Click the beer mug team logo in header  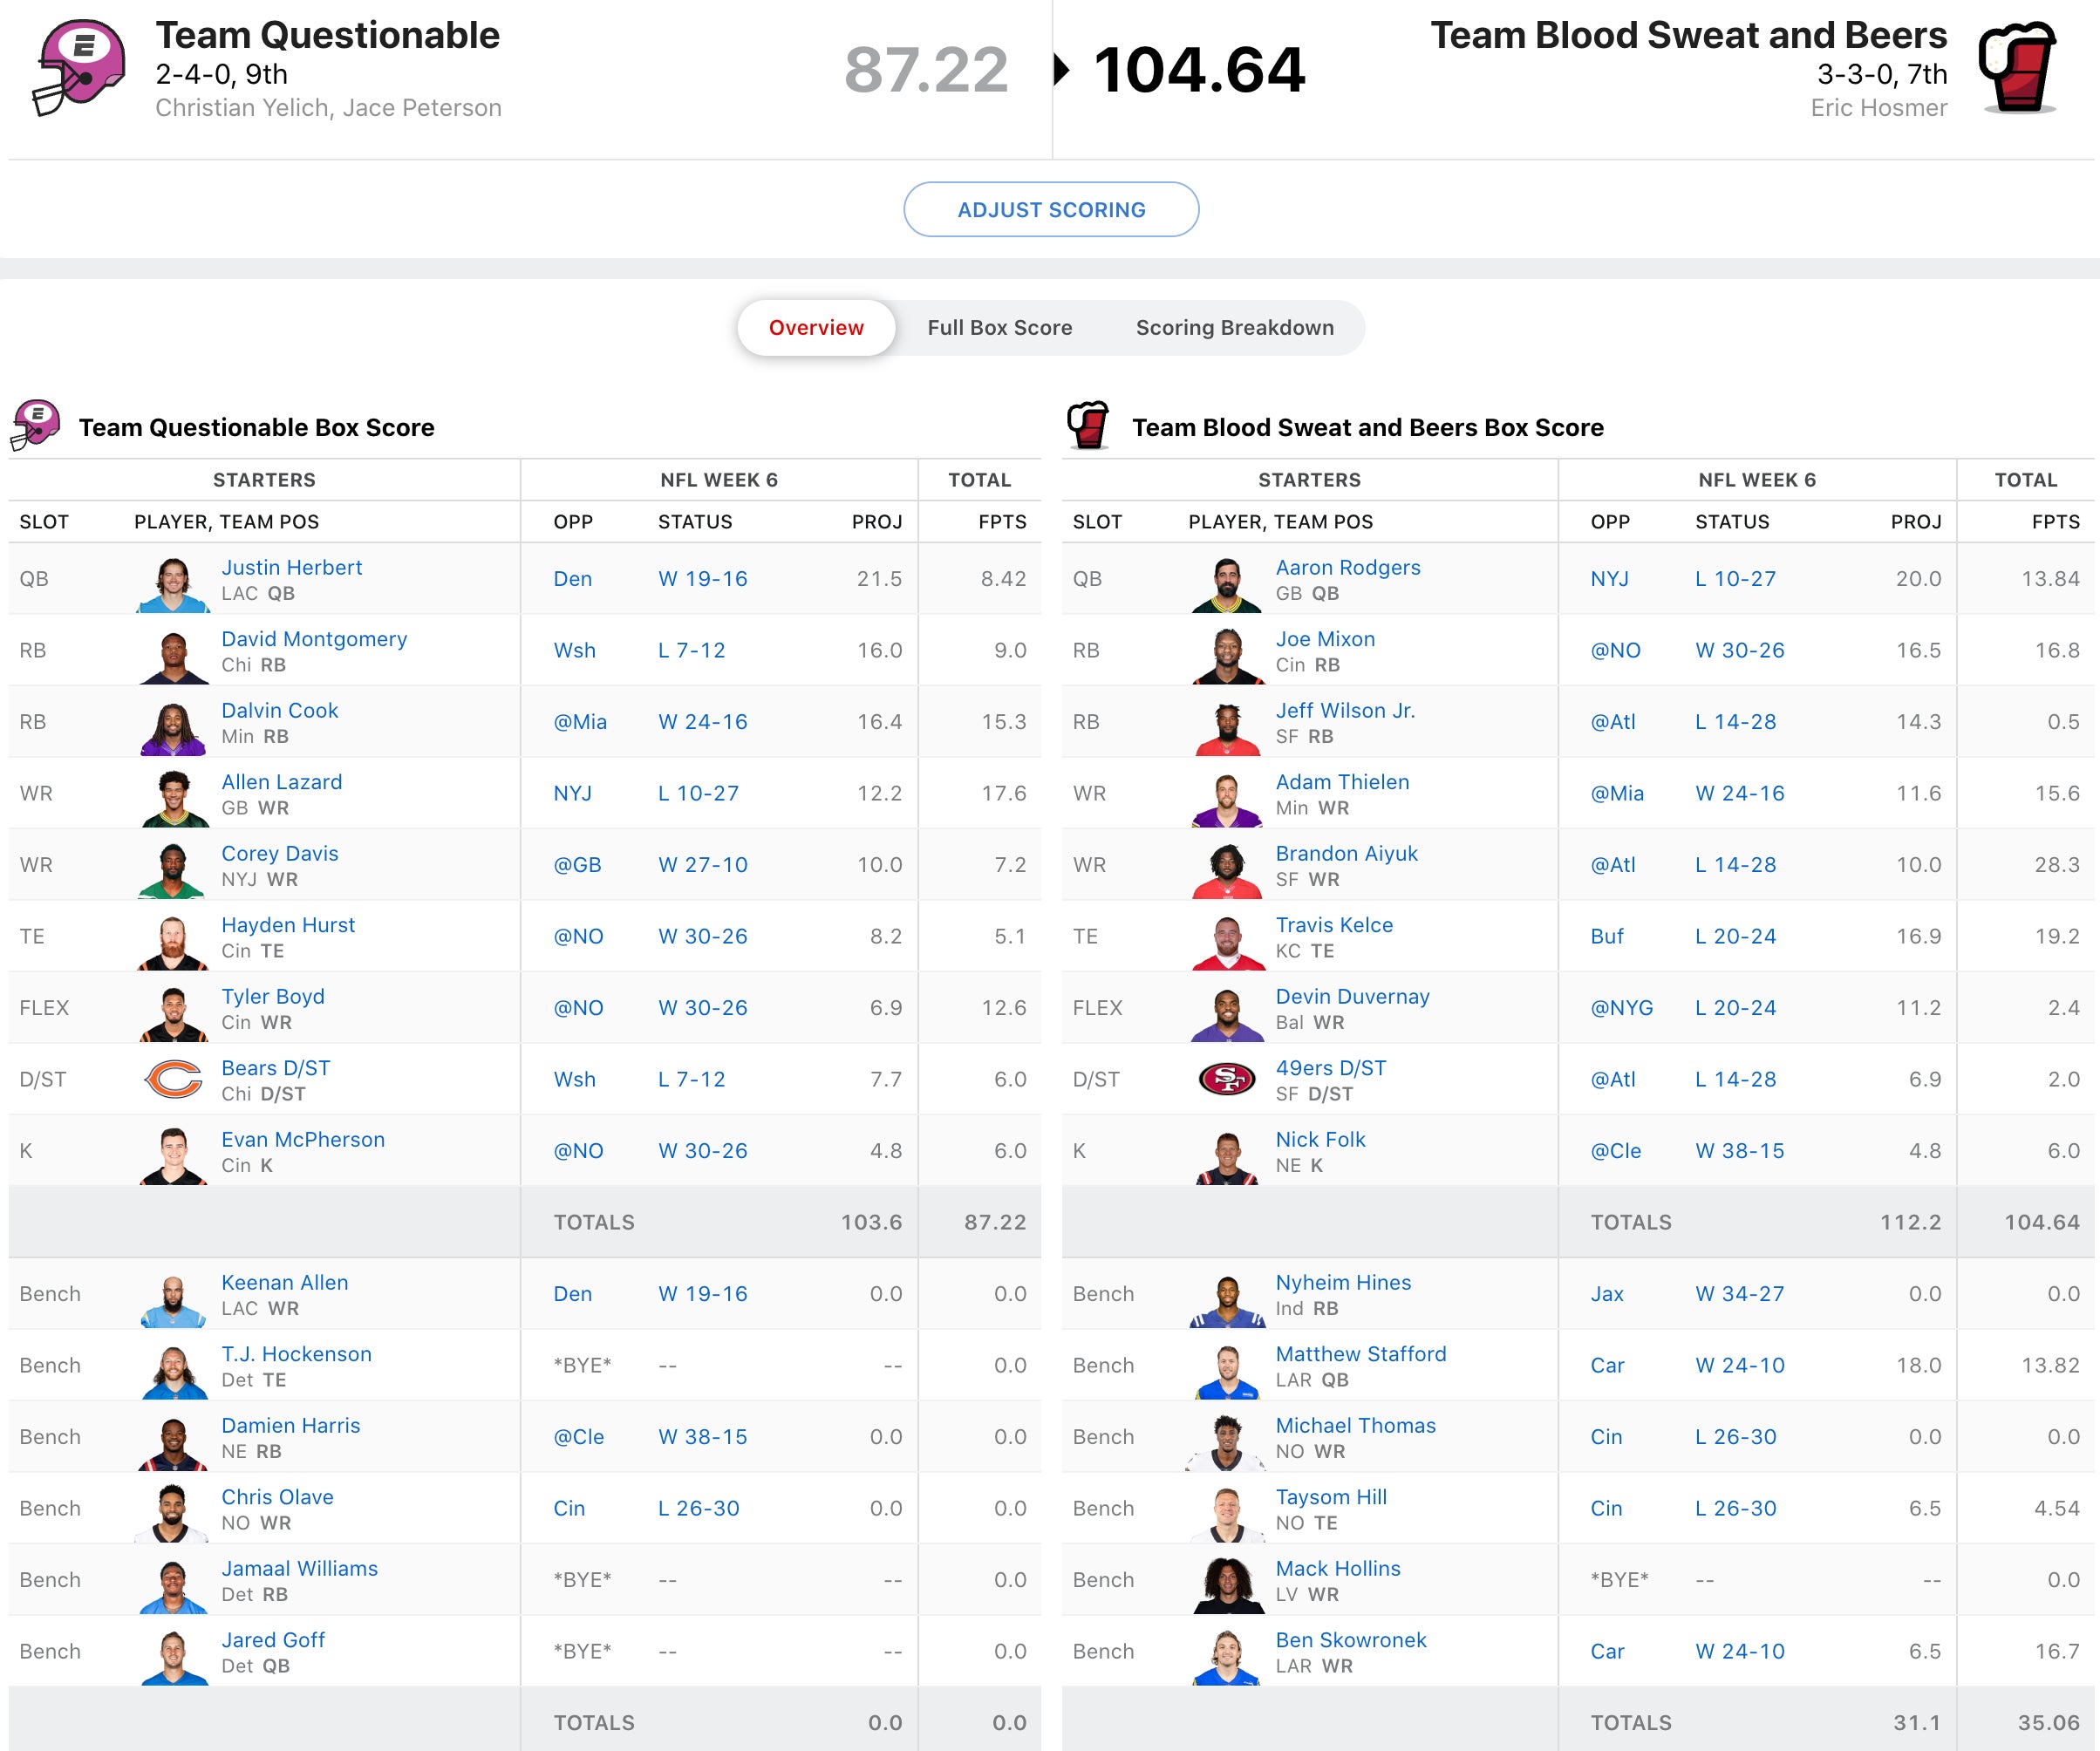pyautogui.click(x=2018, y=67)
